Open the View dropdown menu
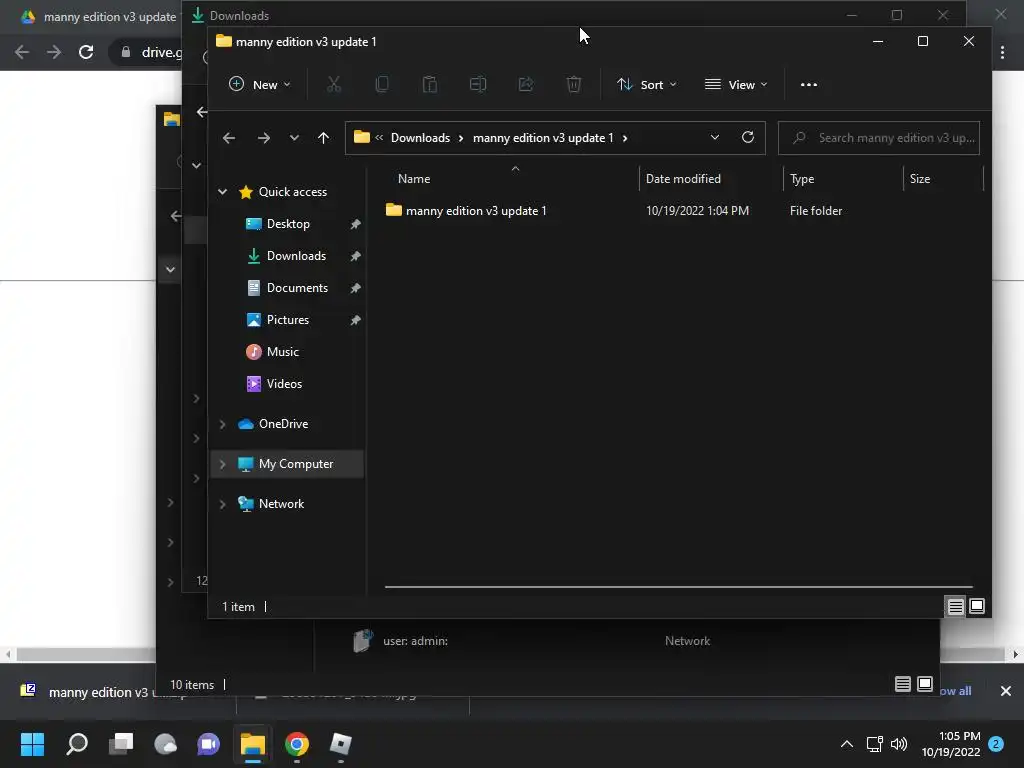 click(x=736, y=84)
